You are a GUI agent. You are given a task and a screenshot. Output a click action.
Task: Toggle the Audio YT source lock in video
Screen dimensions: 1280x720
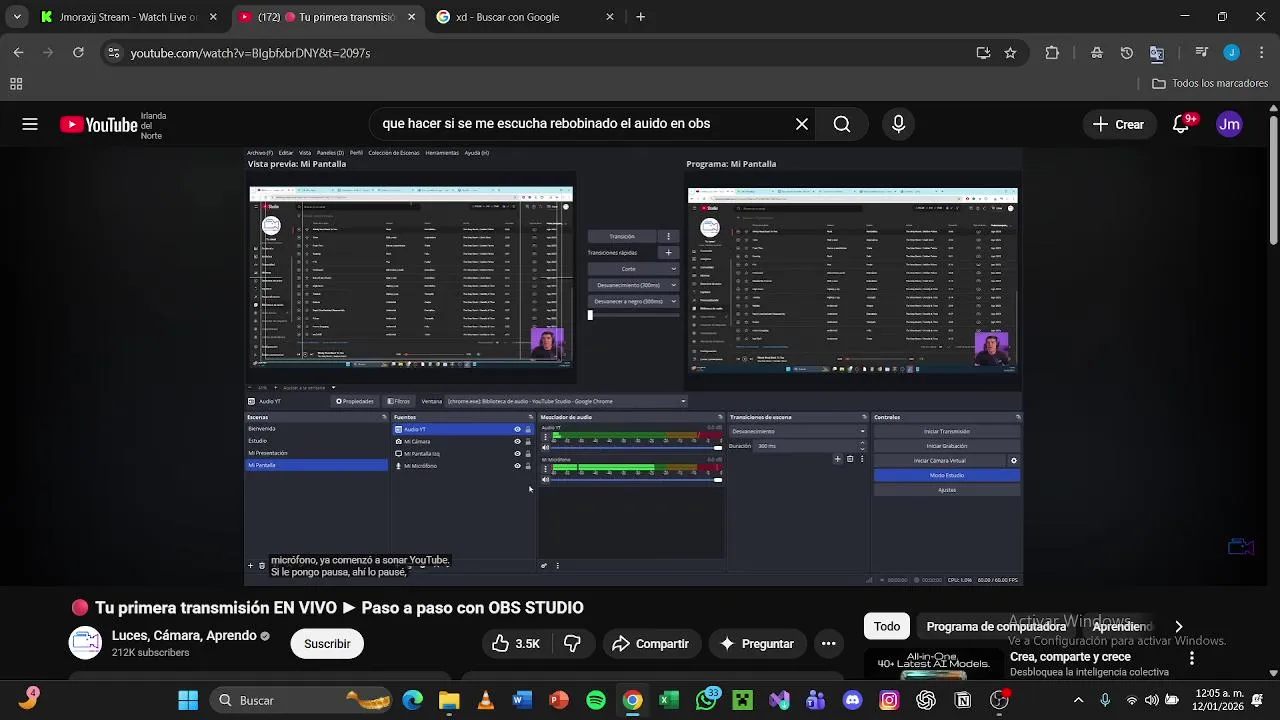(528, 430)
